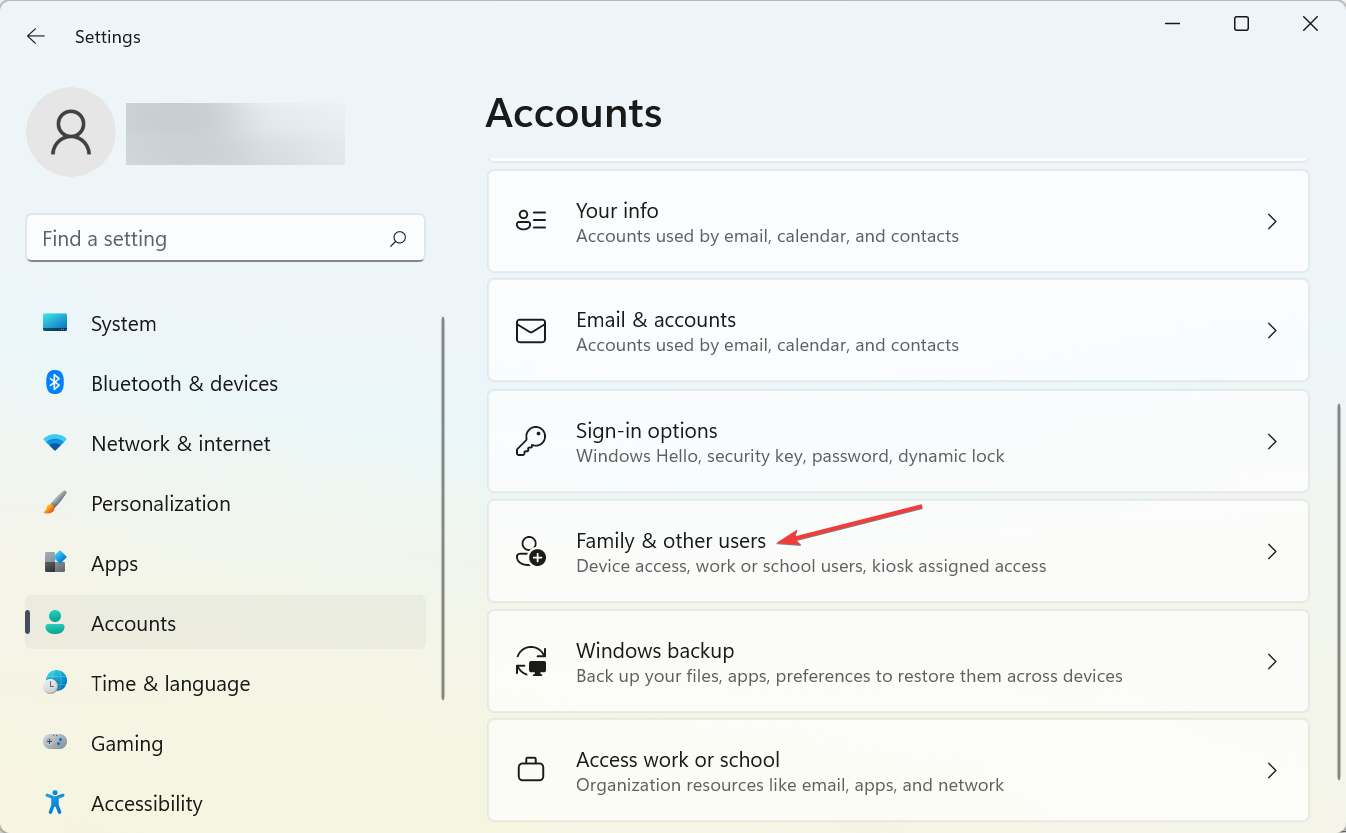The image size is (1346, 833).
Task: Click the Time & language globe icon
Action: 55,682
